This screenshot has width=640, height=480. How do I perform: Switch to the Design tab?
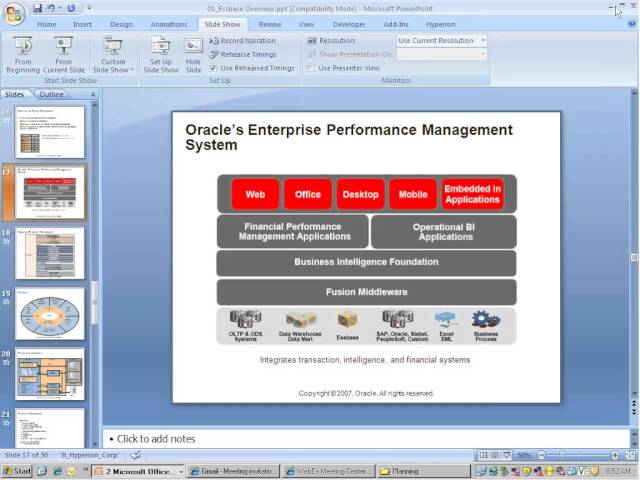(x=121, y=24)
